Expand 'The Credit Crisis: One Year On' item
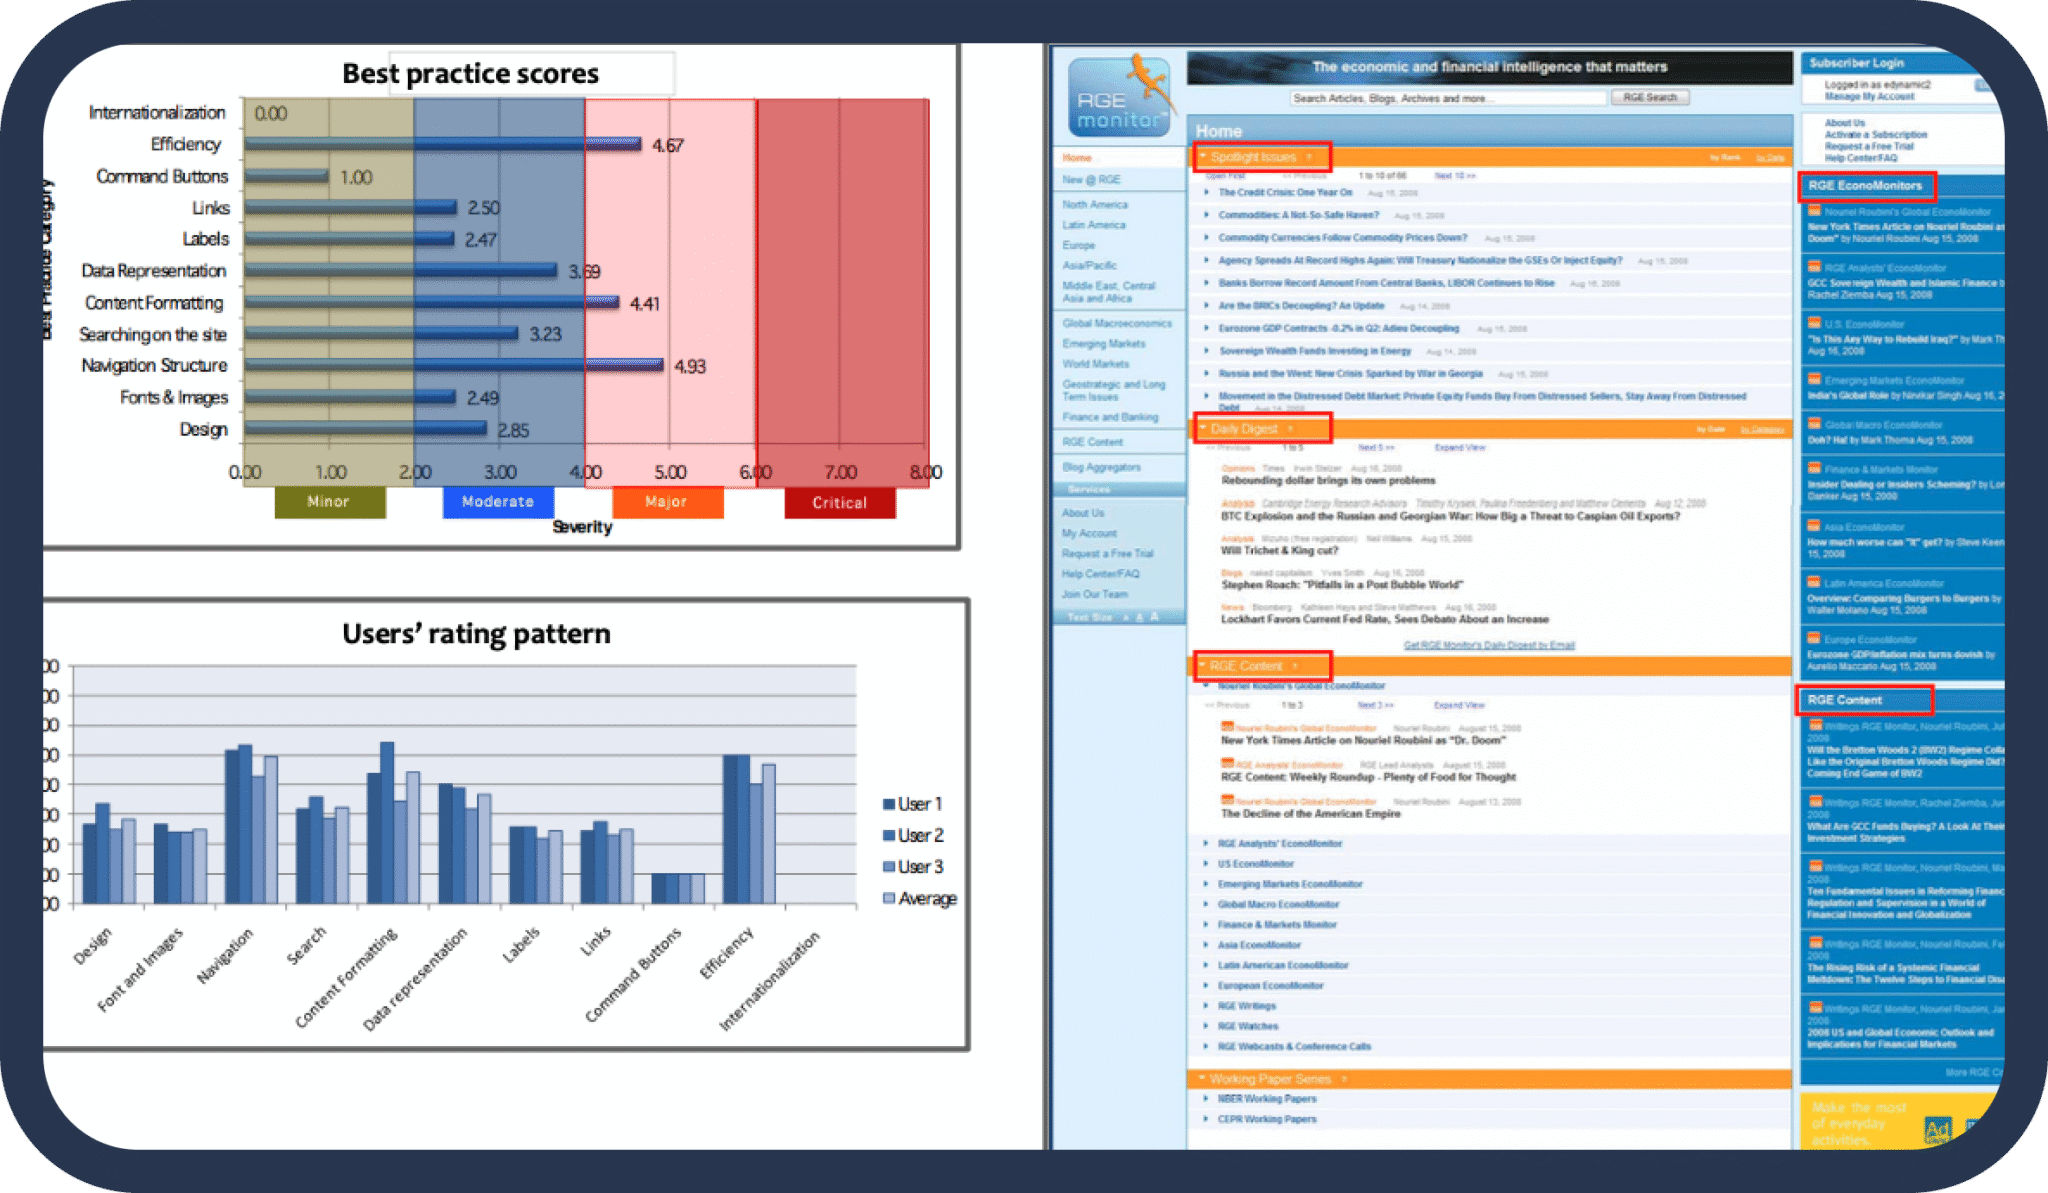The image size is (2048, 1193). pyautogui.click(x=1207, y=192)
